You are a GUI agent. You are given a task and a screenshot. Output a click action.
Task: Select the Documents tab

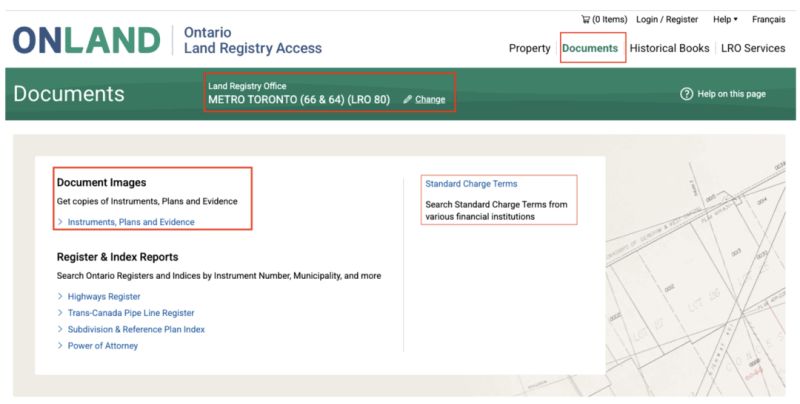[x=590, y=48]
